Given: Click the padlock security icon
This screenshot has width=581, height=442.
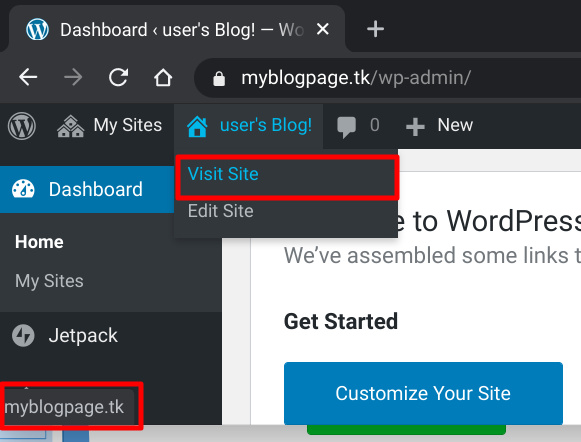Looking at the screenshot, I should (x=219, y=79).
